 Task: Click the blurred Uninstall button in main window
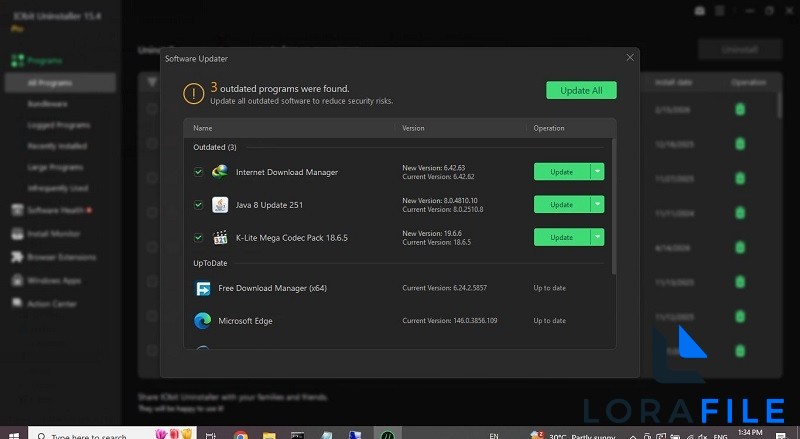click(740, 50)
